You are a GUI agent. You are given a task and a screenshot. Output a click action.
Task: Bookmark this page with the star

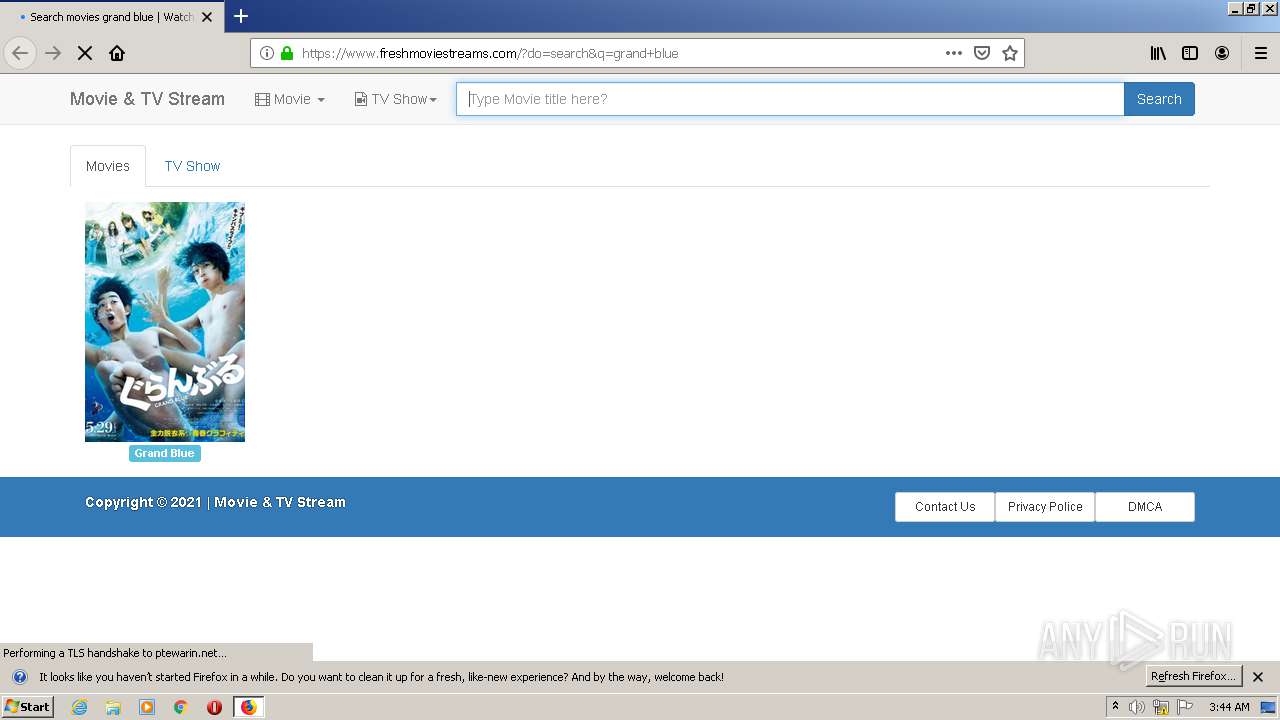coord(1010,53)
